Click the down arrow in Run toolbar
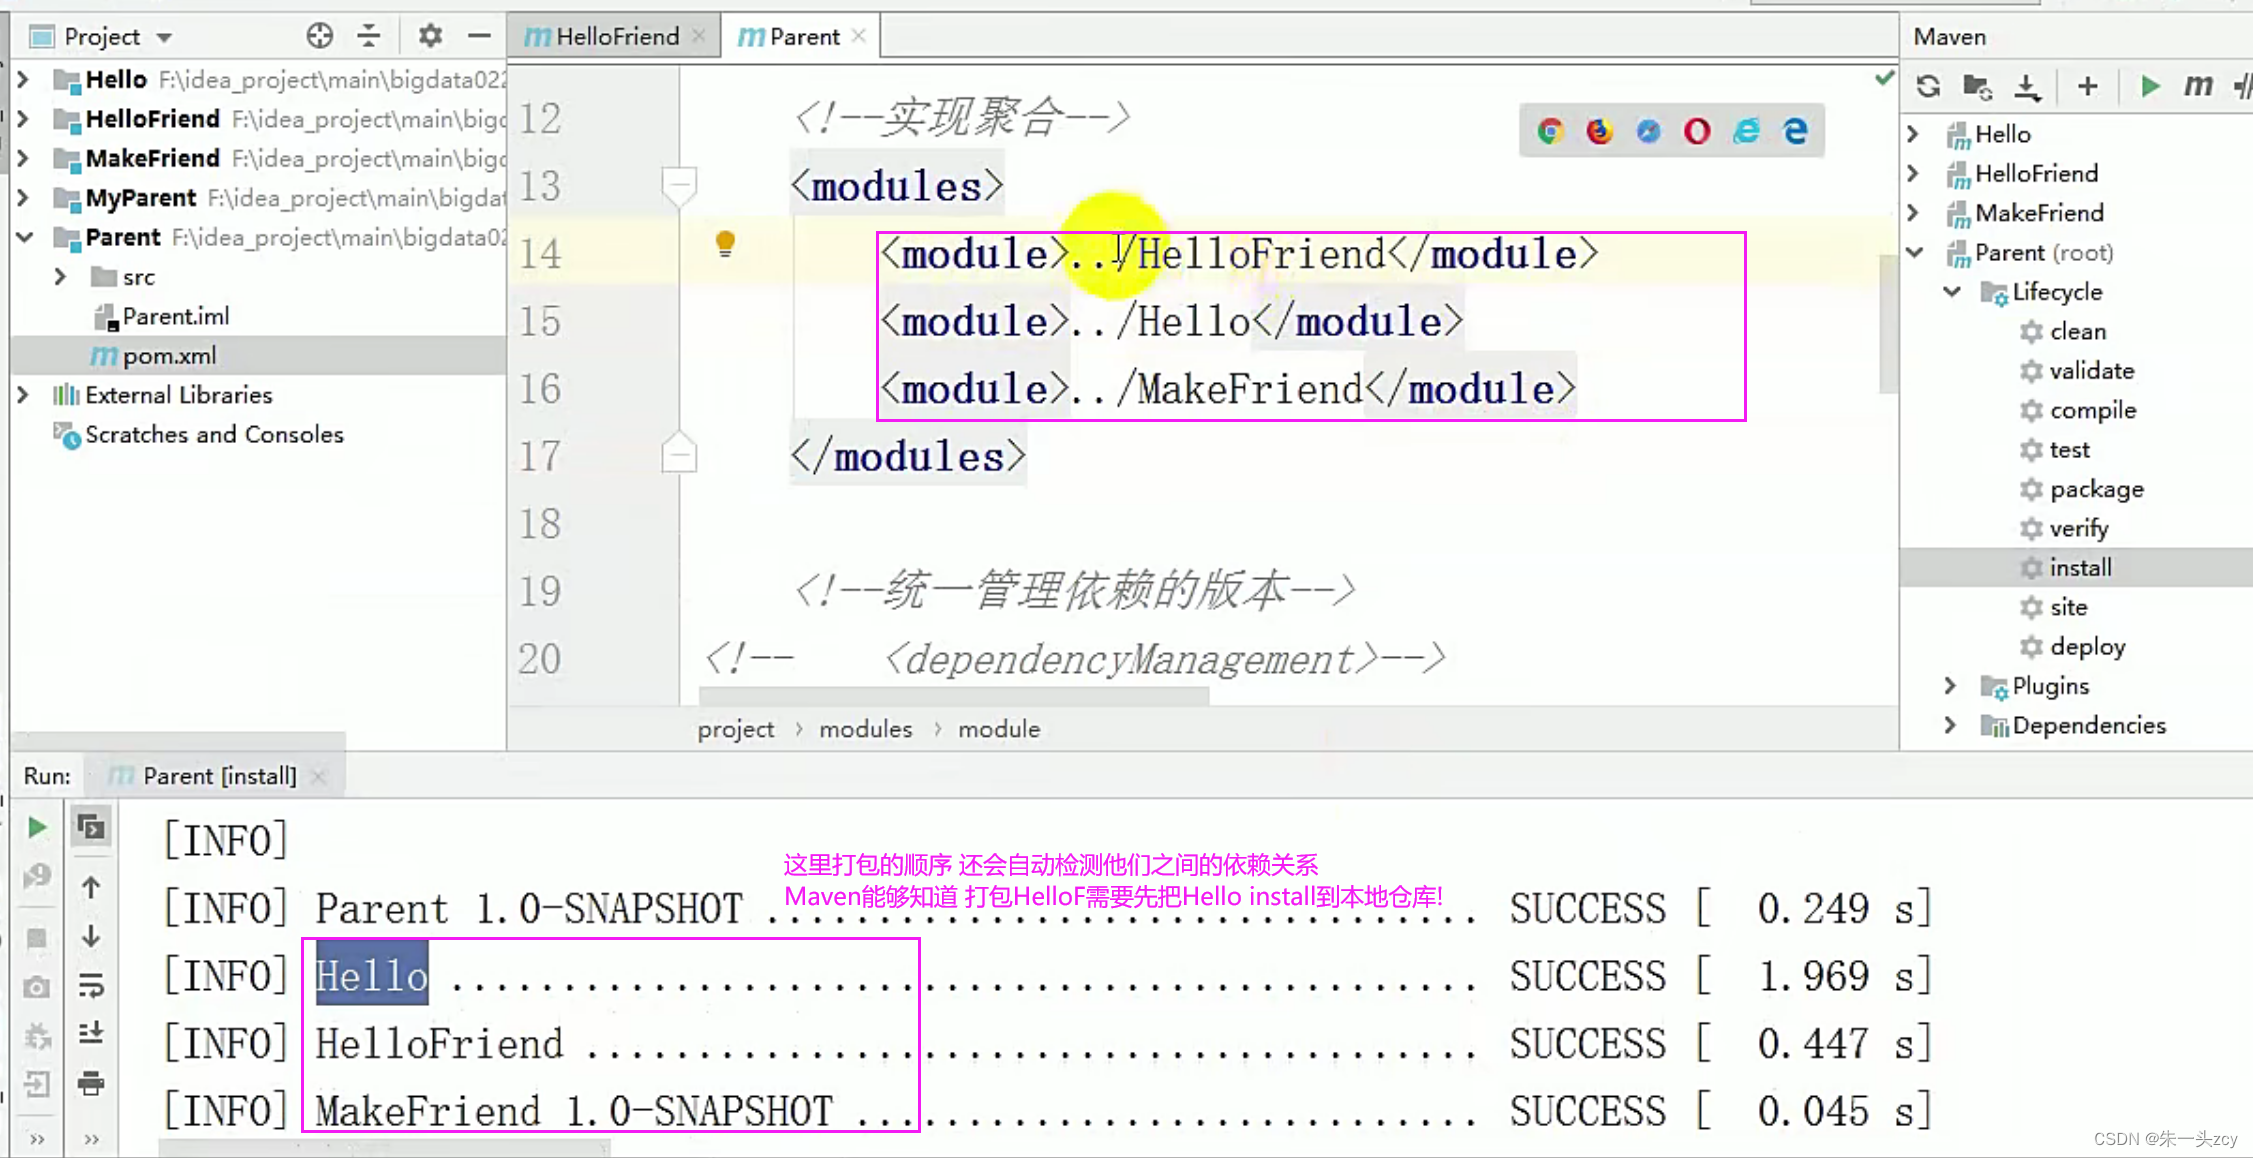The width and height of the screenshot is (2253, 1158). pyautogui.click(x=91, y=936)
